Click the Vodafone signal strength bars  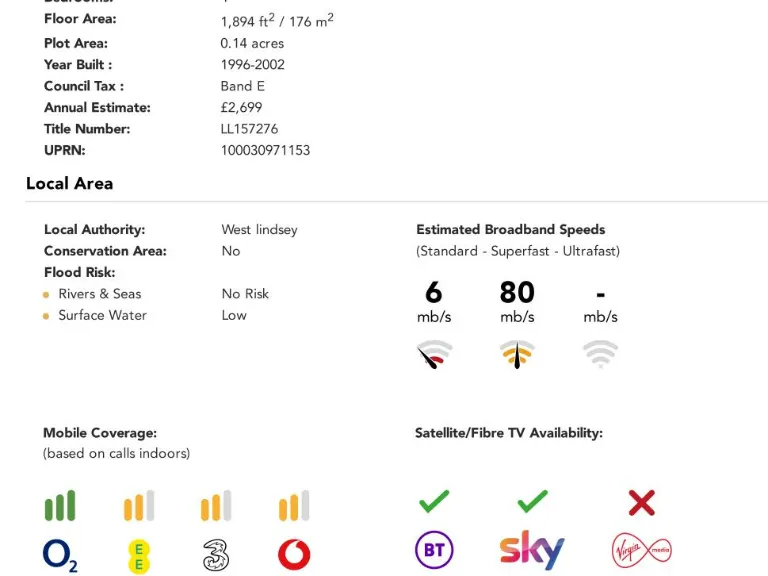294,506
